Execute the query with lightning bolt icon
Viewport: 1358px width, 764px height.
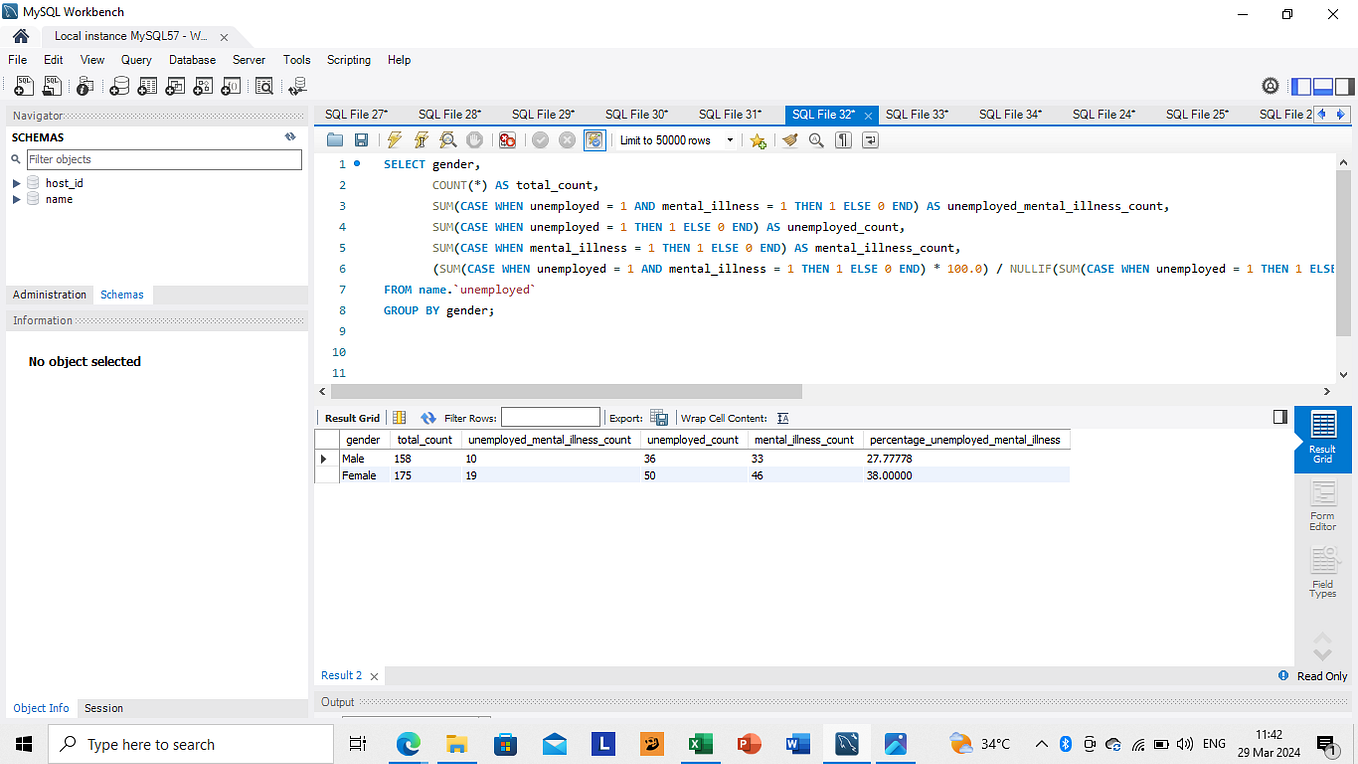[x=395, y=140]
